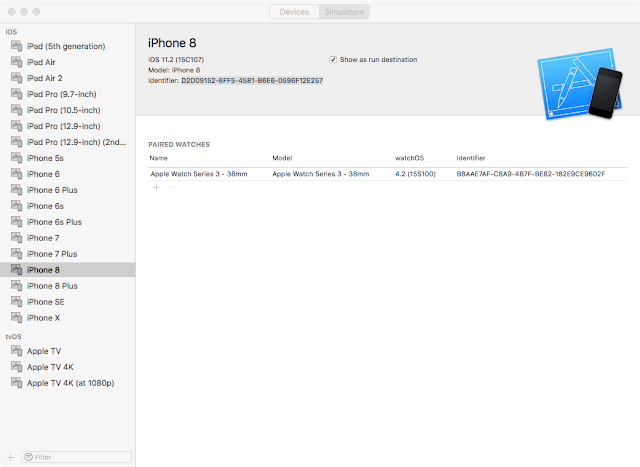Click the watchOS column header

tap(409, 158)
